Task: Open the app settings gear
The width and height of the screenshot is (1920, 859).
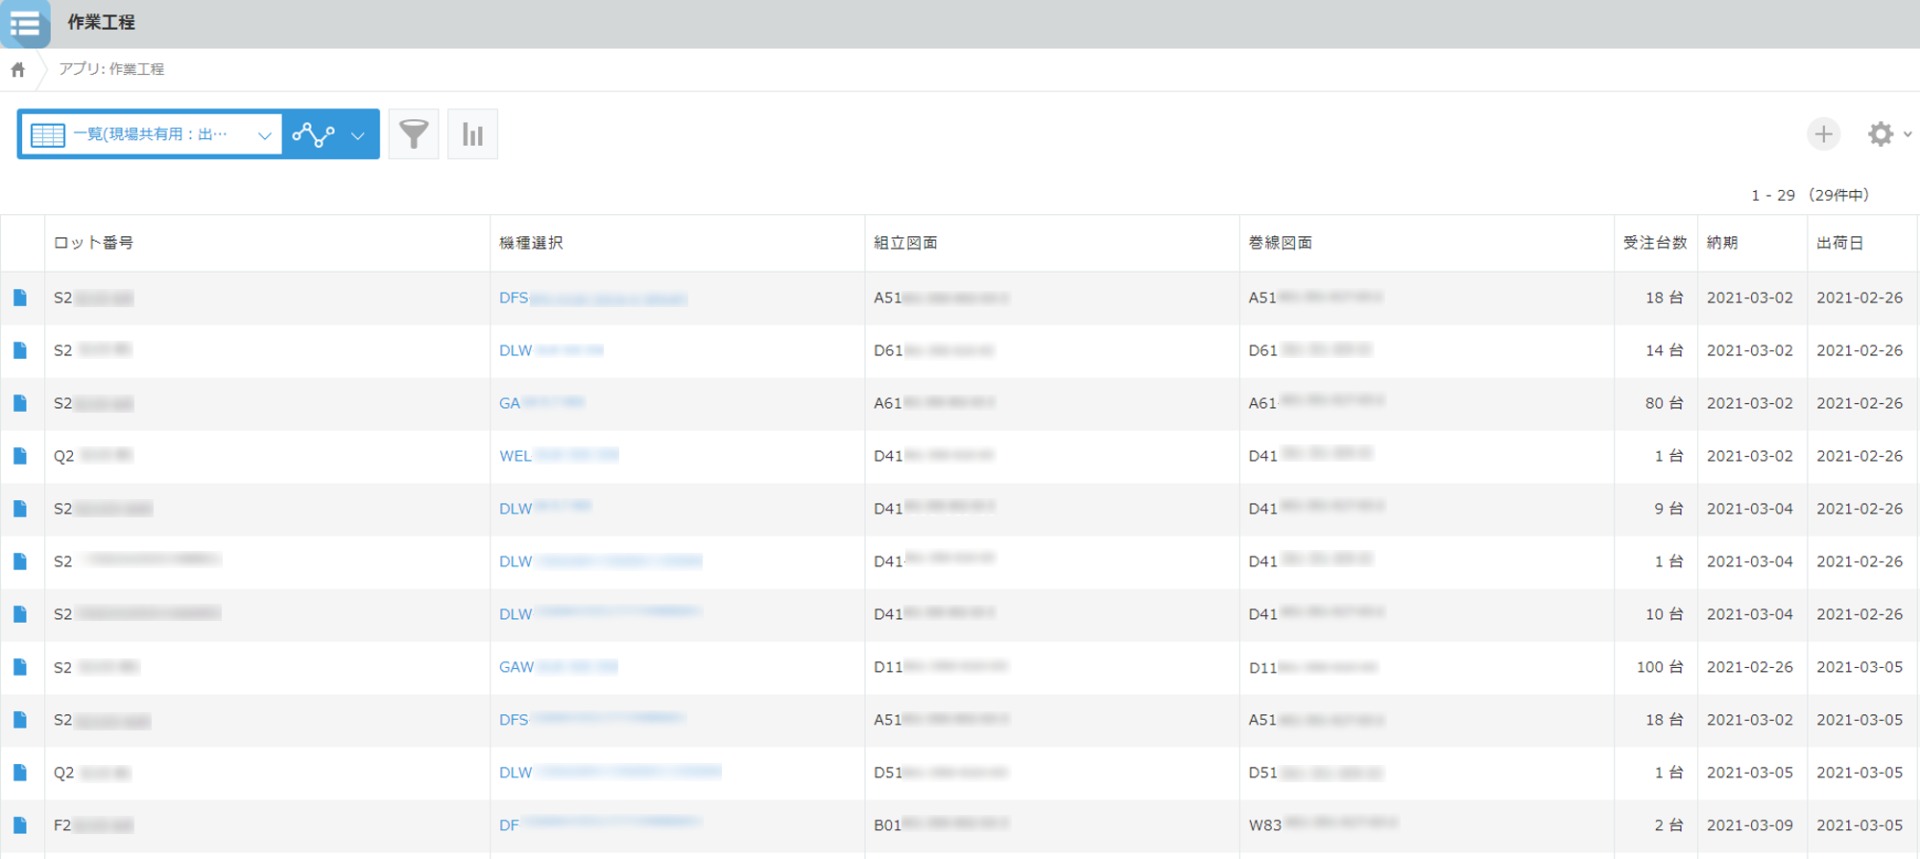Action: [1880, 134]
